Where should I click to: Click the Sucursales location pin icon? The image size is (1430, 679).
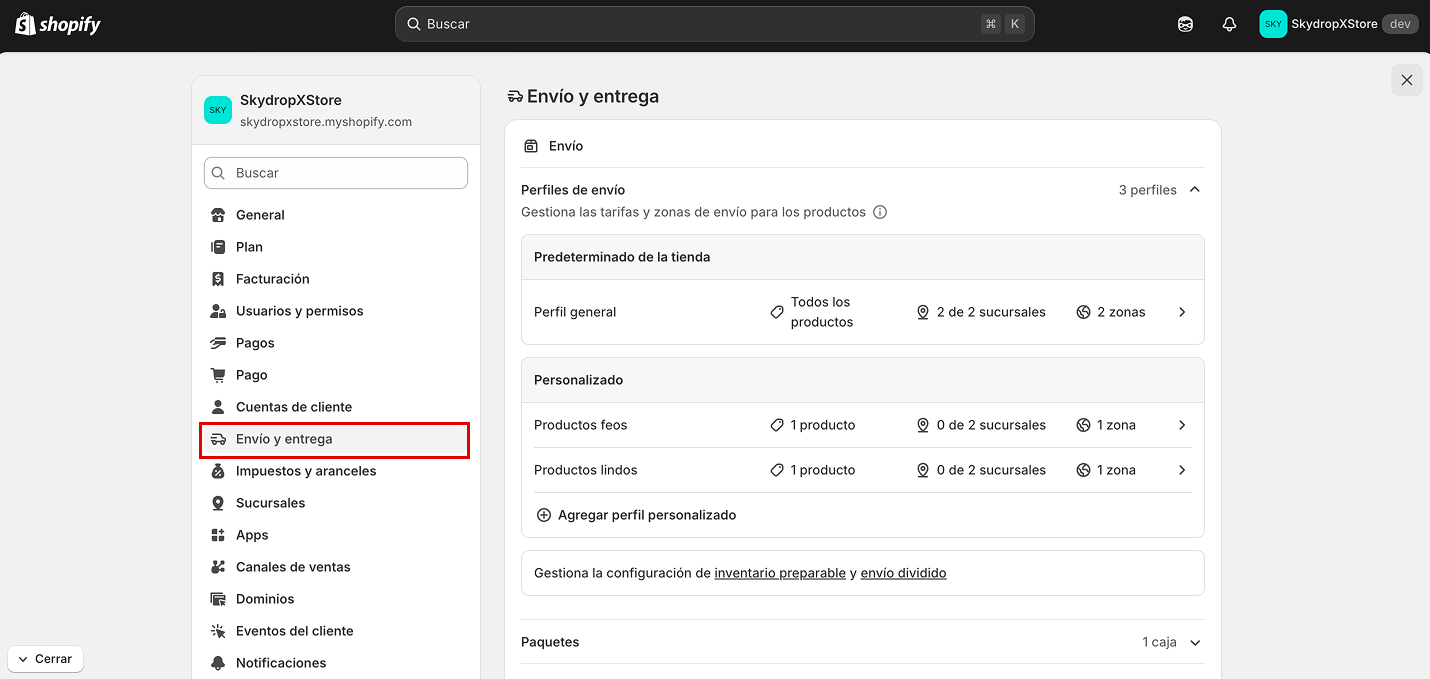coord(218,503)
